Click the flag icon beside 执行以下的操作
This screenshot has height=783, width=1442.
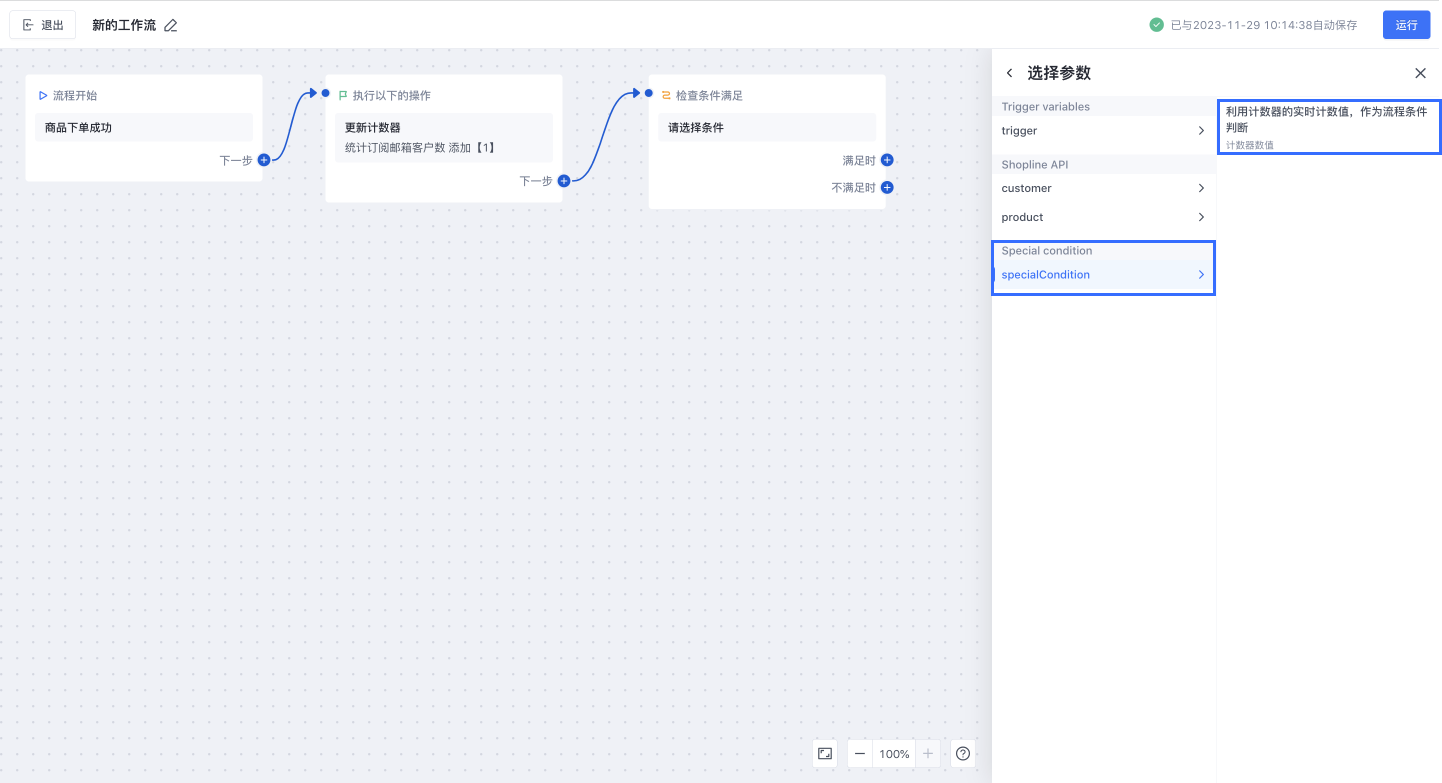(x=343, y=96)
